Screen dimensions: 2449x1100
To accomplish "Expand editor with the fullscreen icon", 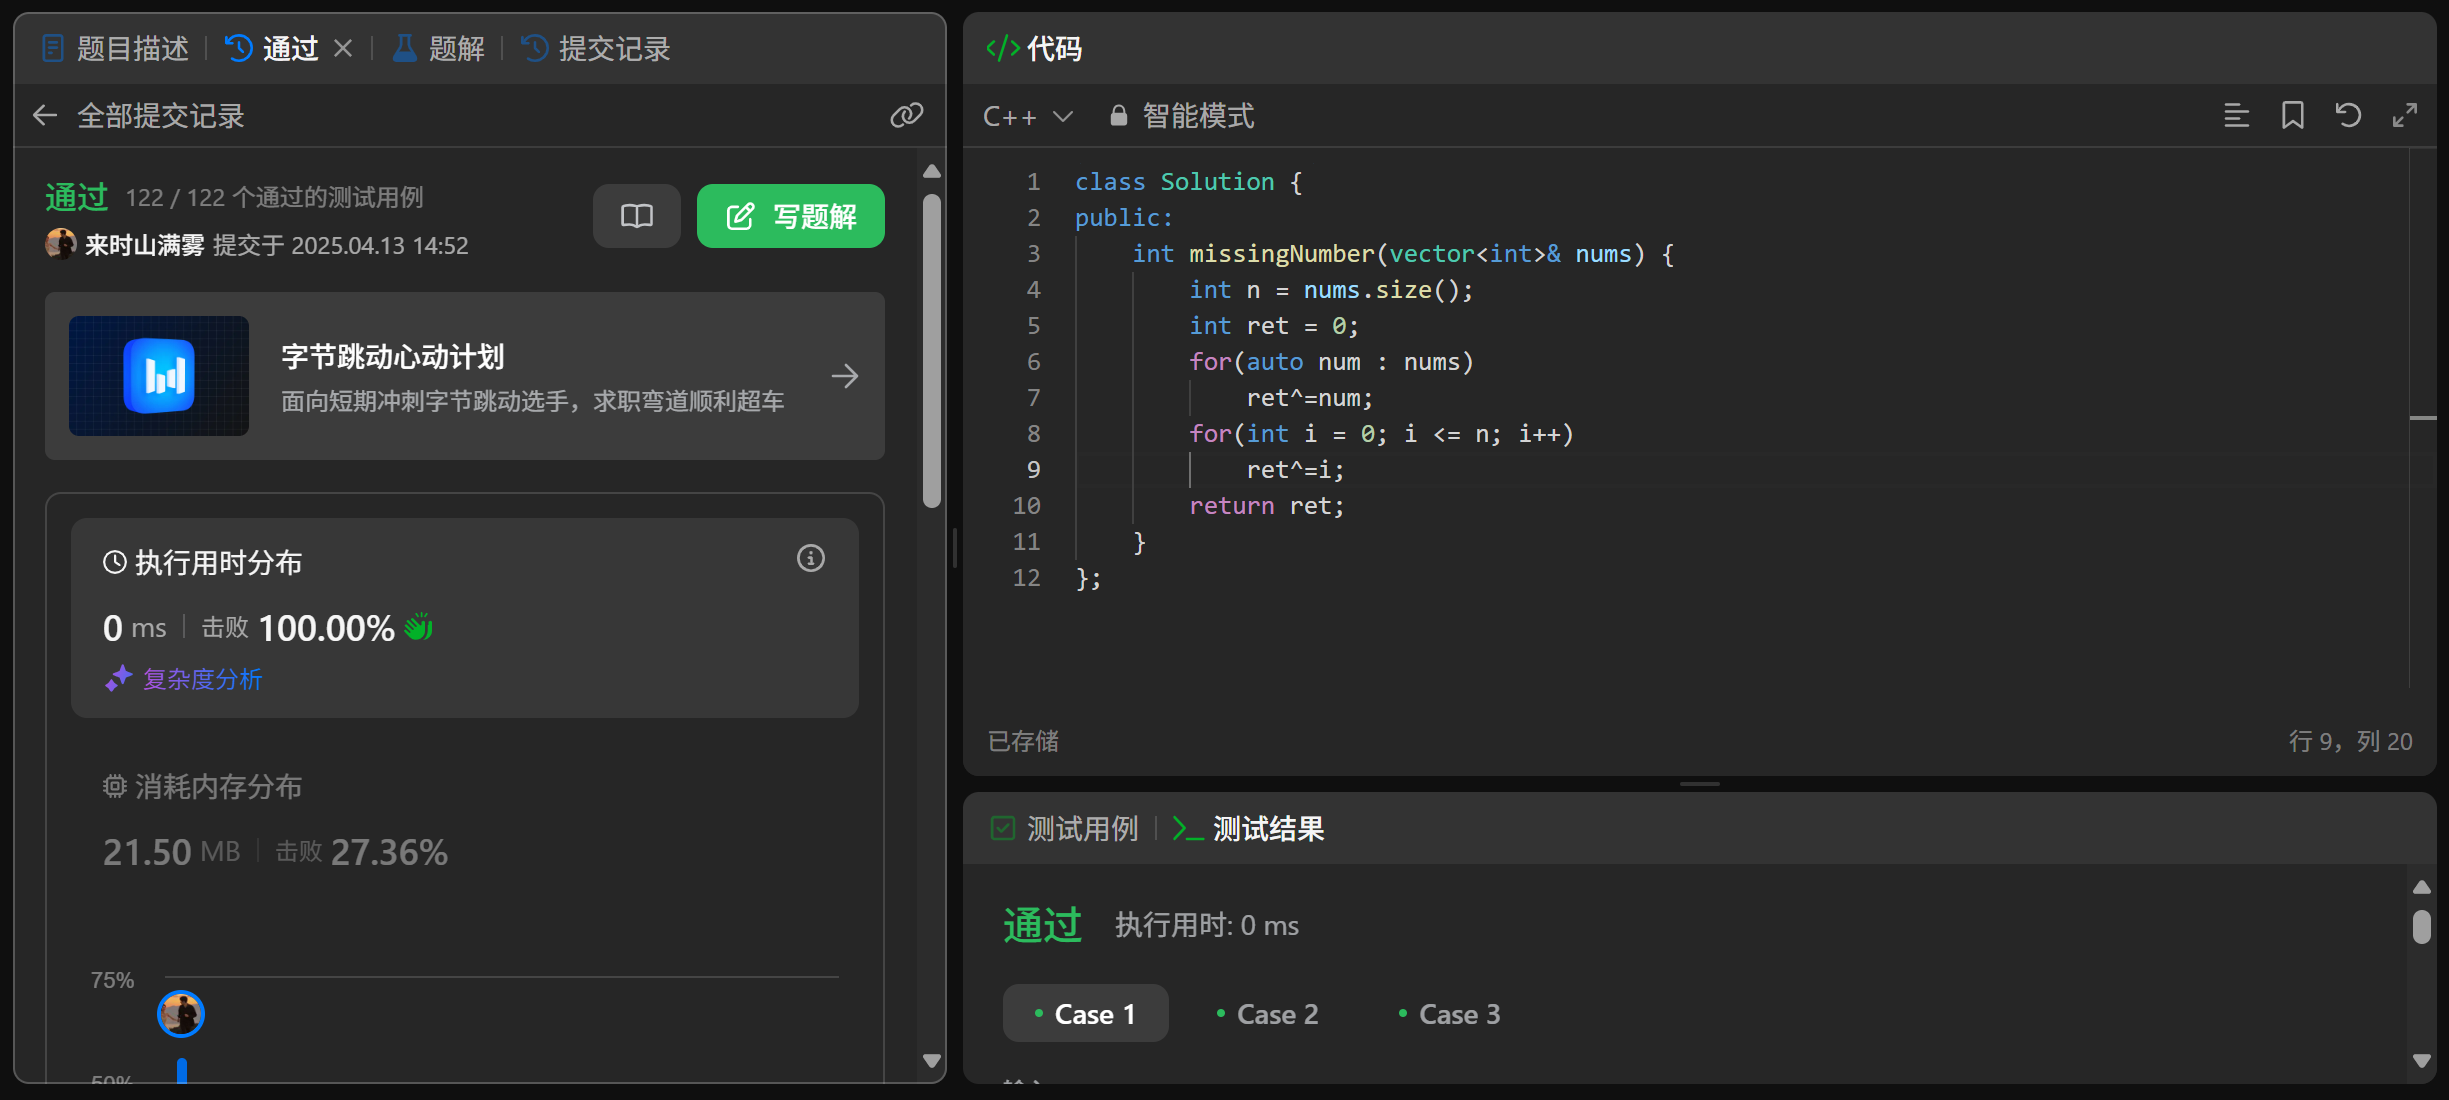I will point(2404,116).
